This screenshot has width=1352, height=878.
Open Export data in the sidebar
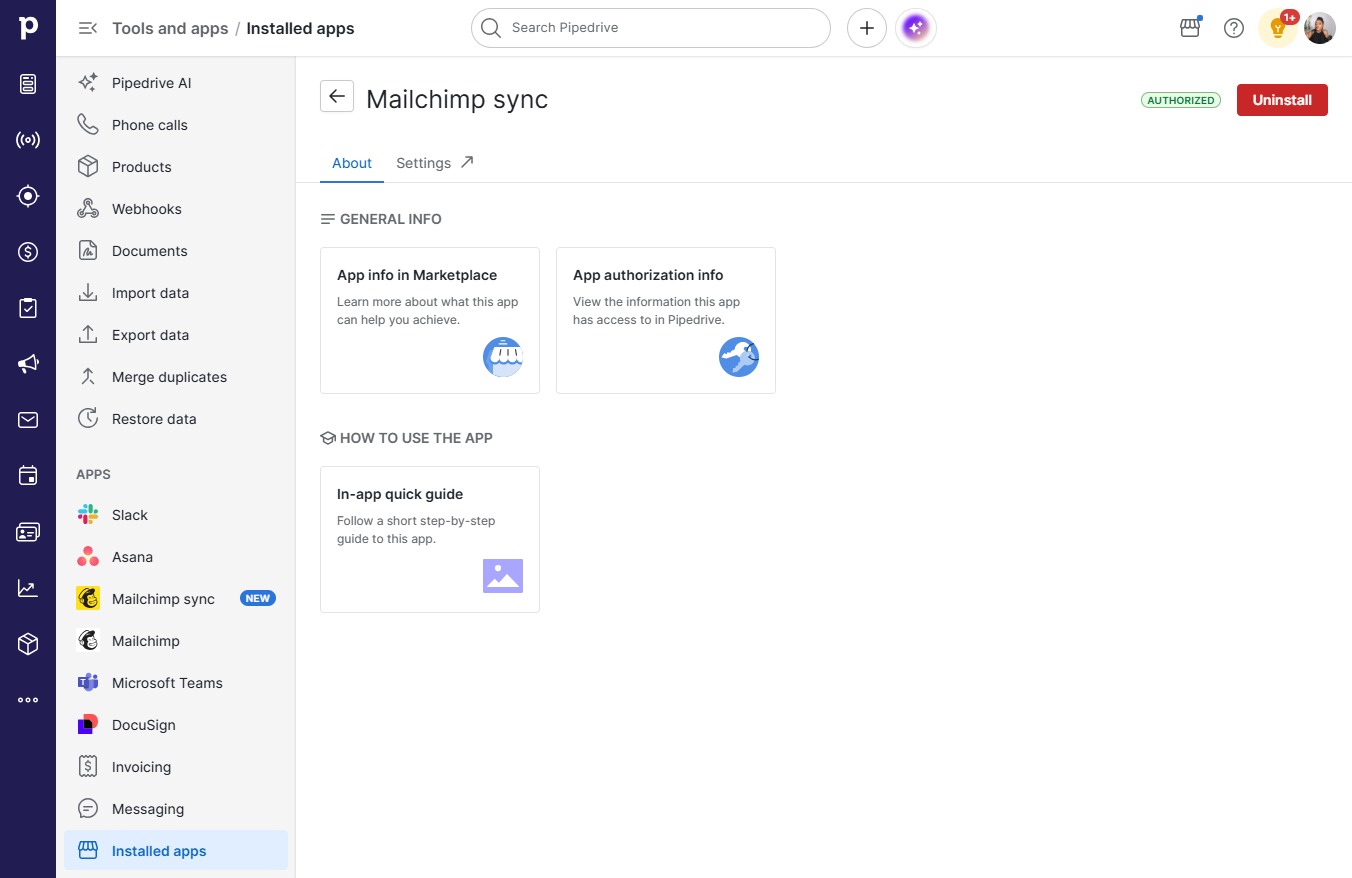[x=176, y=335]
